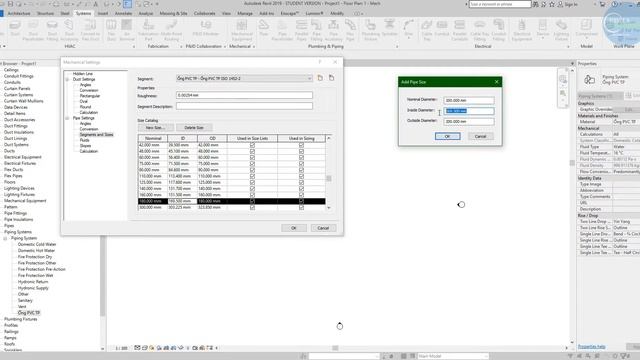Toggle Used in Sizing for 75.000 mm row
The height and width of the screenshot is (360, 640).
point(301,164)
